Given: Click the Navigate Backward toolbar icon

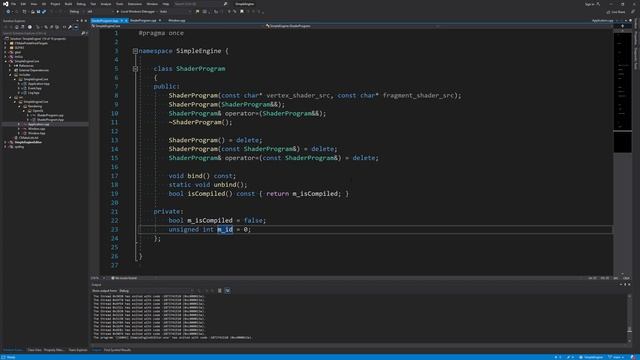Looking at the screenshot, I should pos(8,12).
